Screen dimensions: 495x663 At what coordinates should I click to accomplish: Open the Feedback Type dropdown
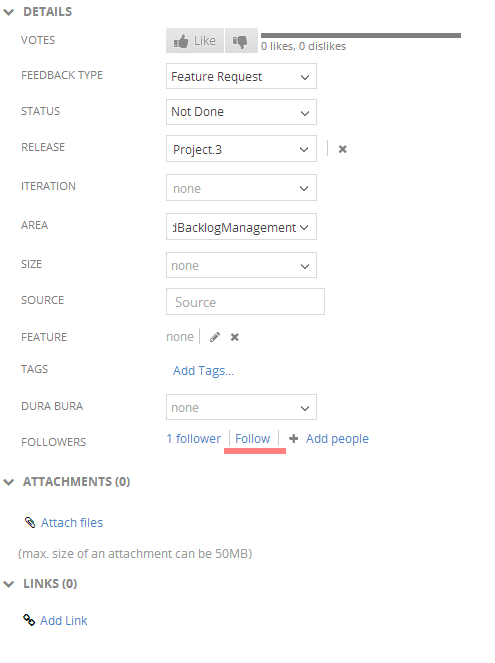241,76
